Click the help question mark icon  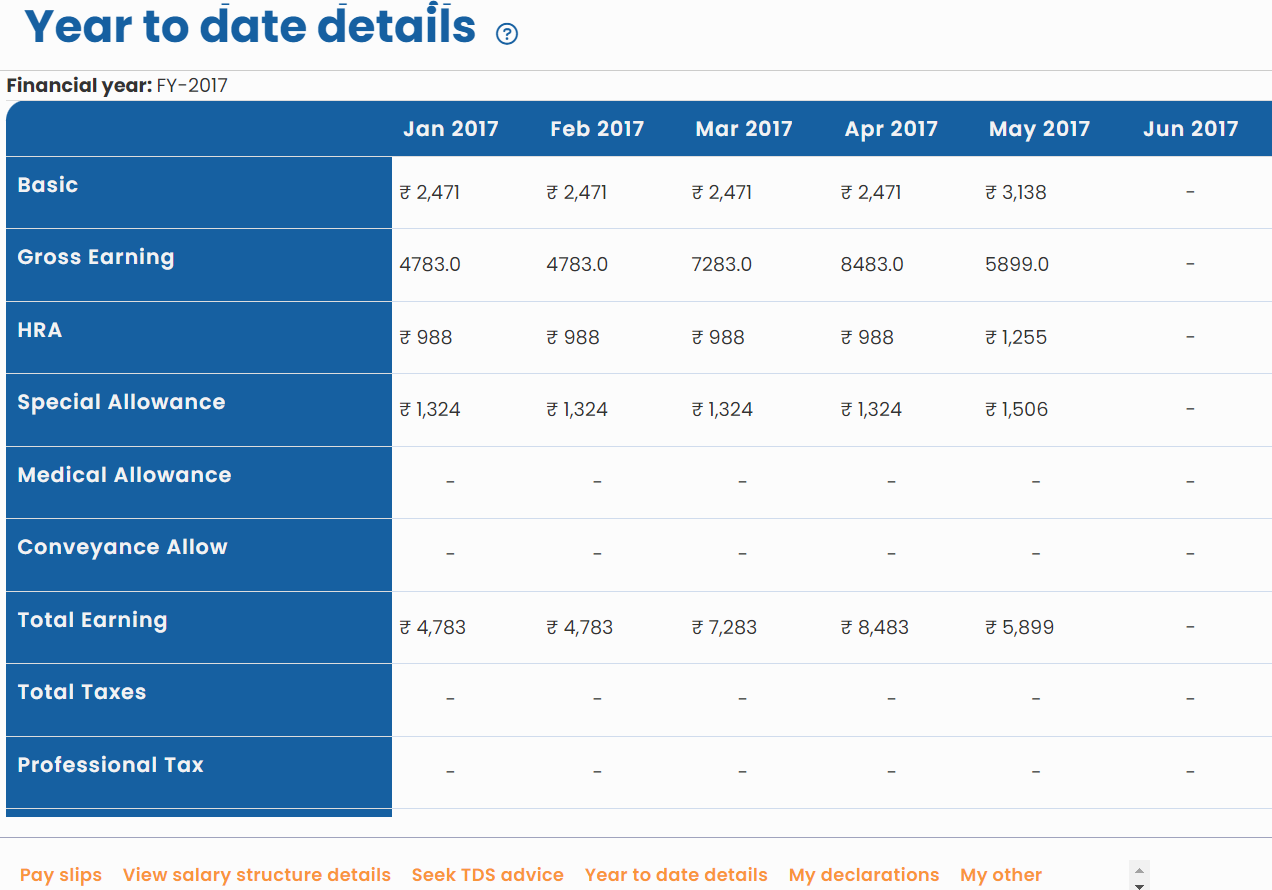pyautogui.click(x=507, y=34)
